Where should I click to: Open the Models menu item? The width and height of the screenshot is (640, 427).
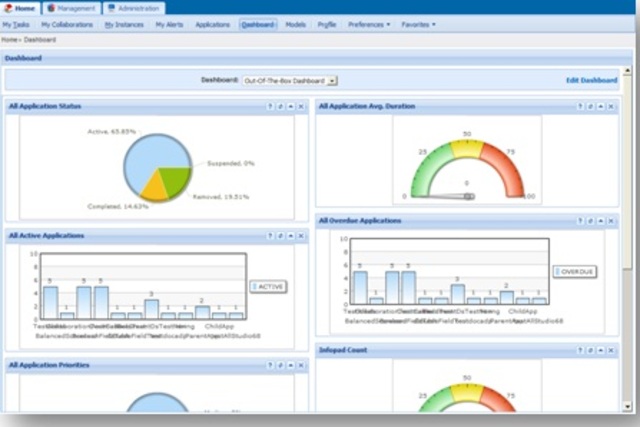(x=296, y=24)
